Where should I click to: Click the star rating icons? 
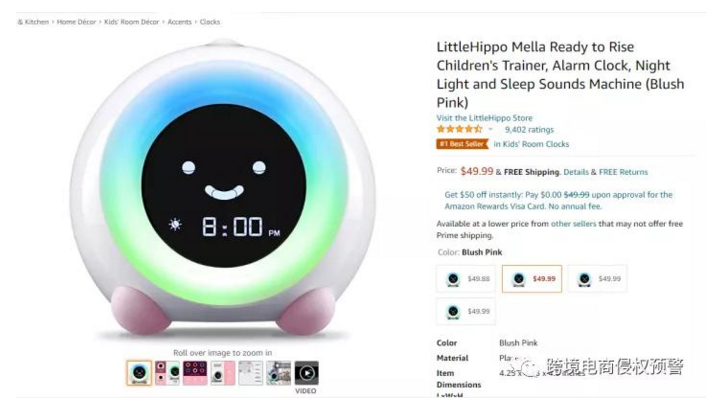[459, 129]
